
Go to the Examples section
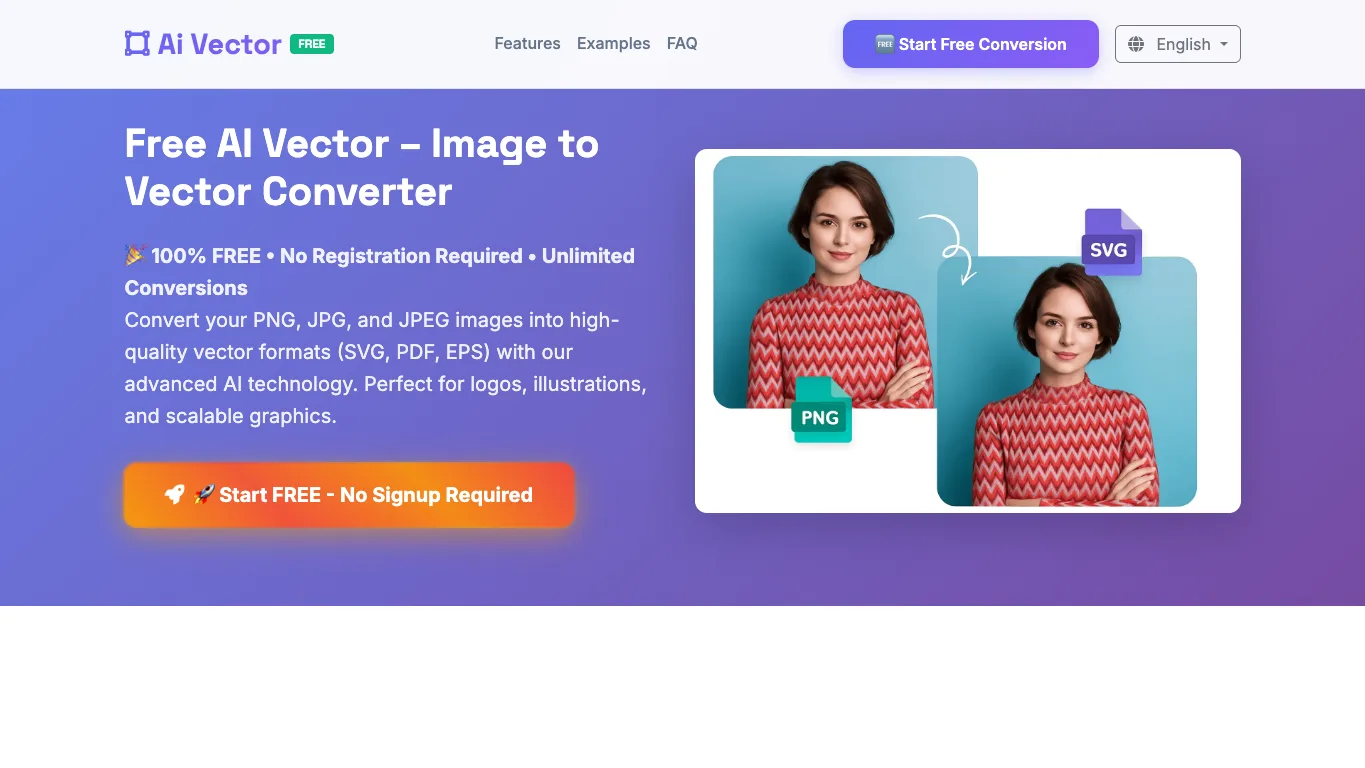(613, 44)
